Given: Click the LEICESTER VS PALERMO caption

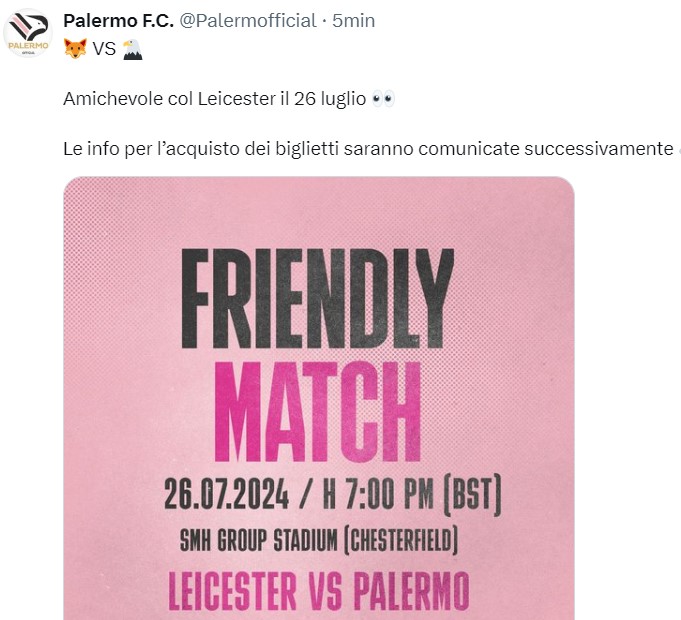Looking at the screenshot, I should coord(318,589).
